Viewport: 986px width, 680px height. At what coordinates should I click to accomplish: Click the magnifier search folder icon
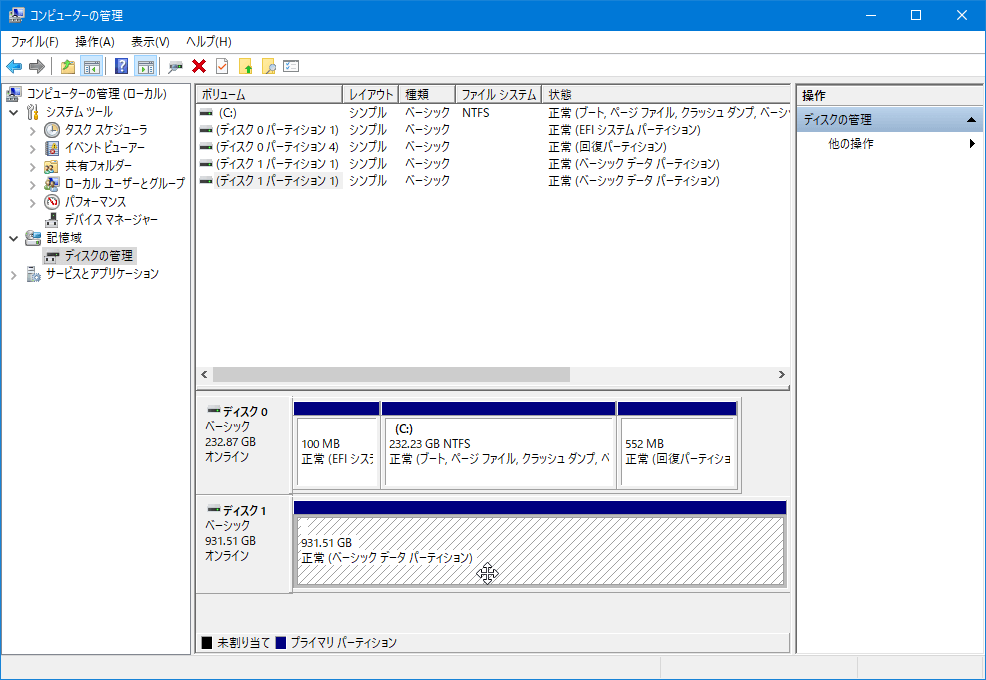pos(268,66)
